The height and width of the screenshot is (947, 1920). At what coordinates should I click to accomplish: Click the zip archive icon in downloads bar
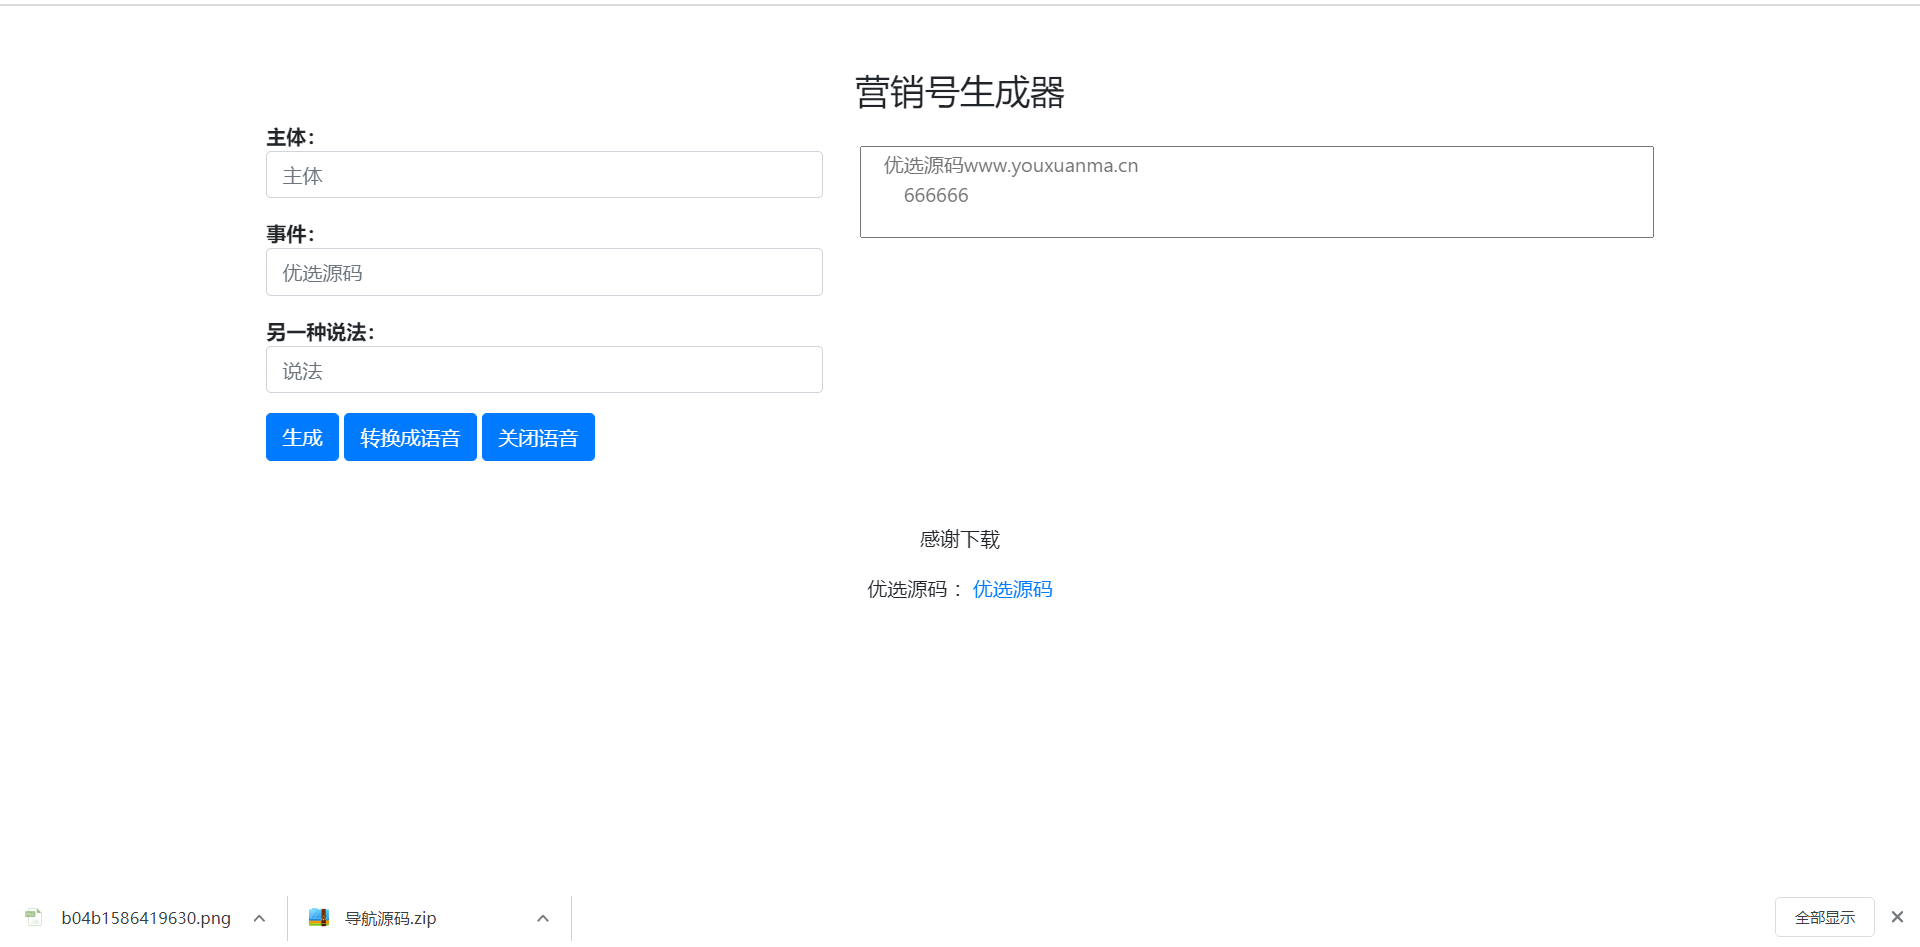(x=319, y=917)
